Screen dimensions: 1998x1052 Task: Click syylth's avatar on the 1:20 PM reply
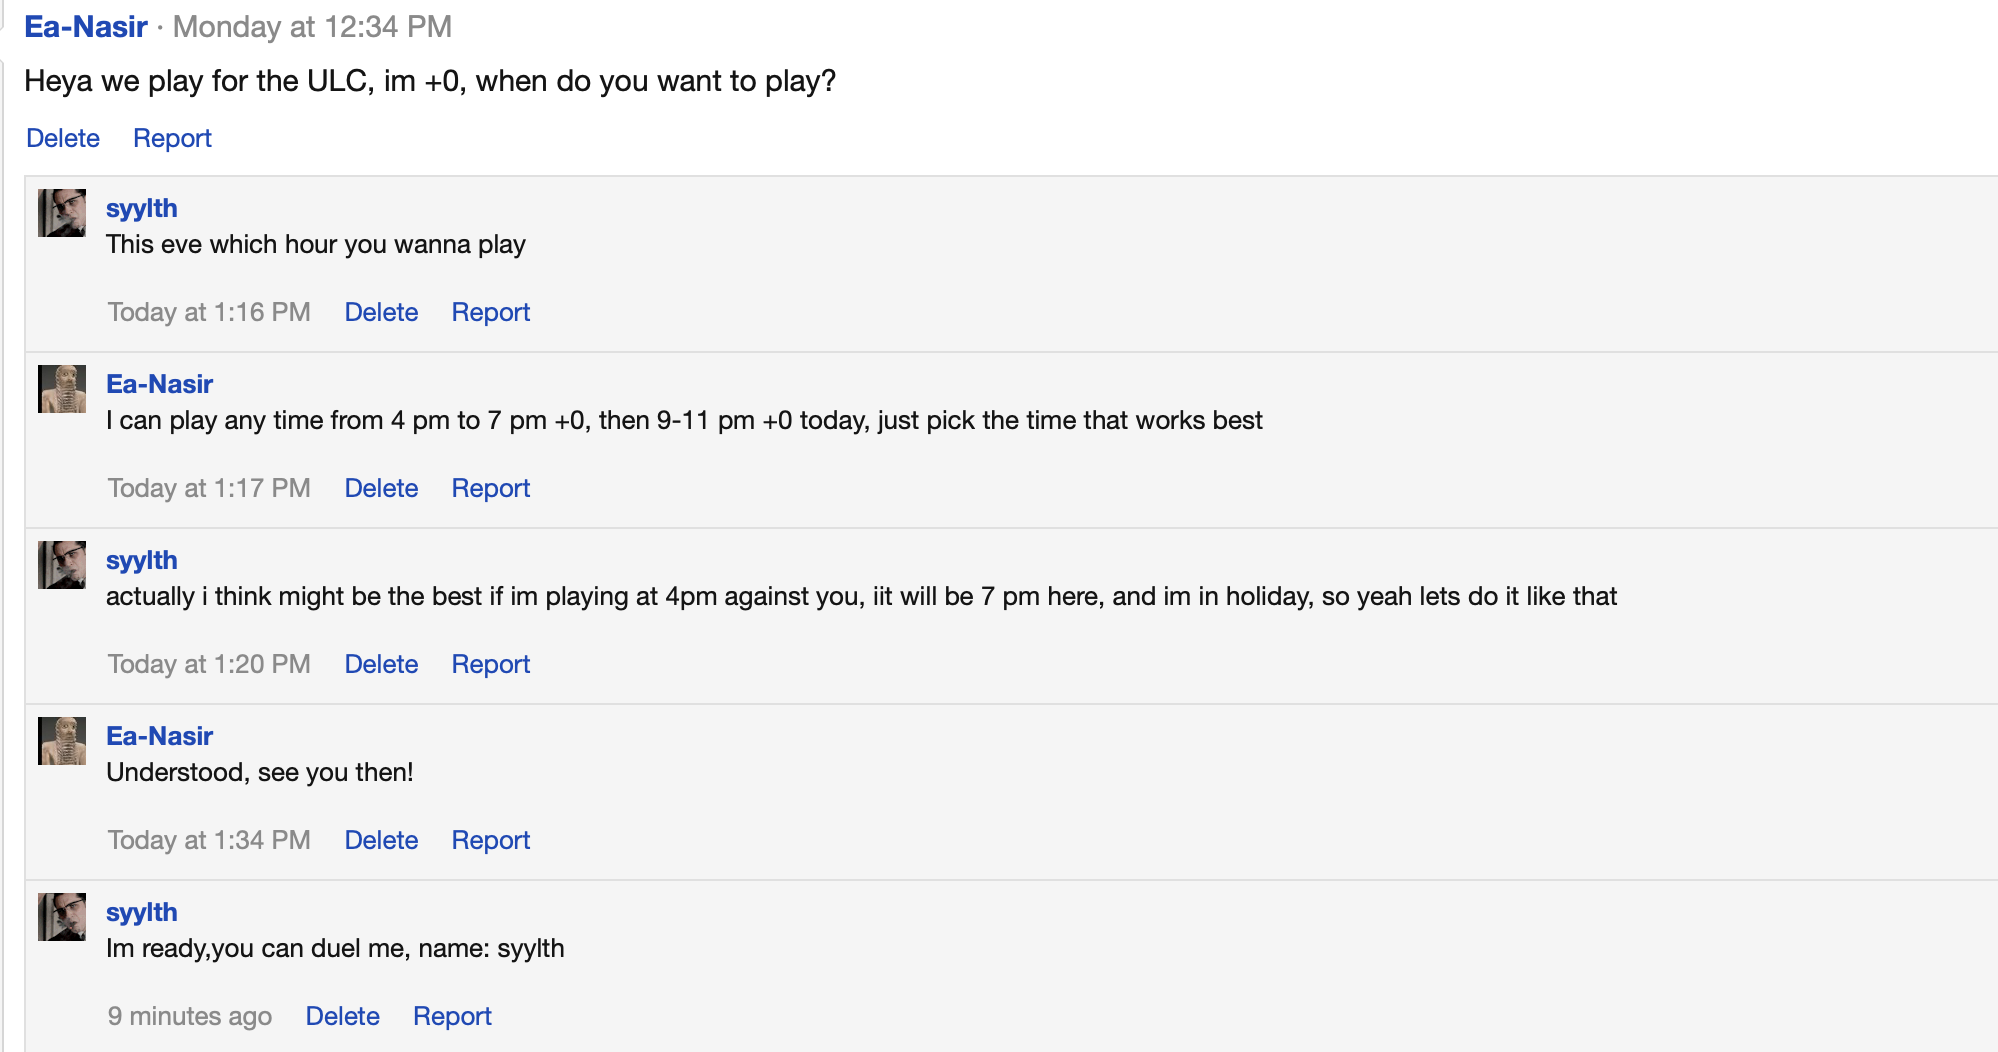62,565
